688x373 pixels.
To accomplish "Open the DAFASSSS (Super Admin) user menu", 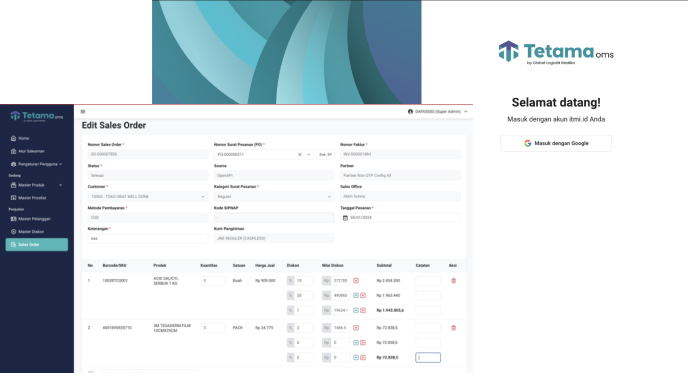I will click(x=437, y=111).
